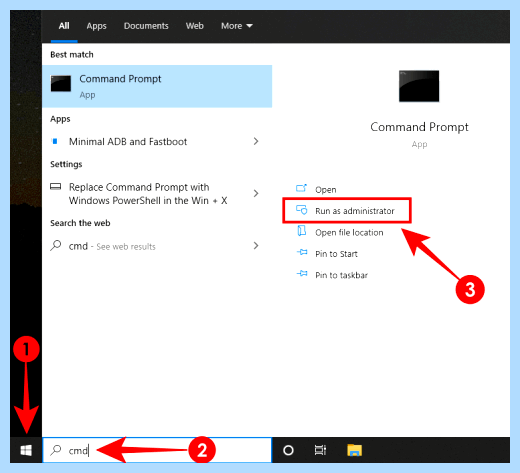The height and width of the screenshot is (473, 520).
Task: Click the Command Prompt icon in best match
Action: 61,83
